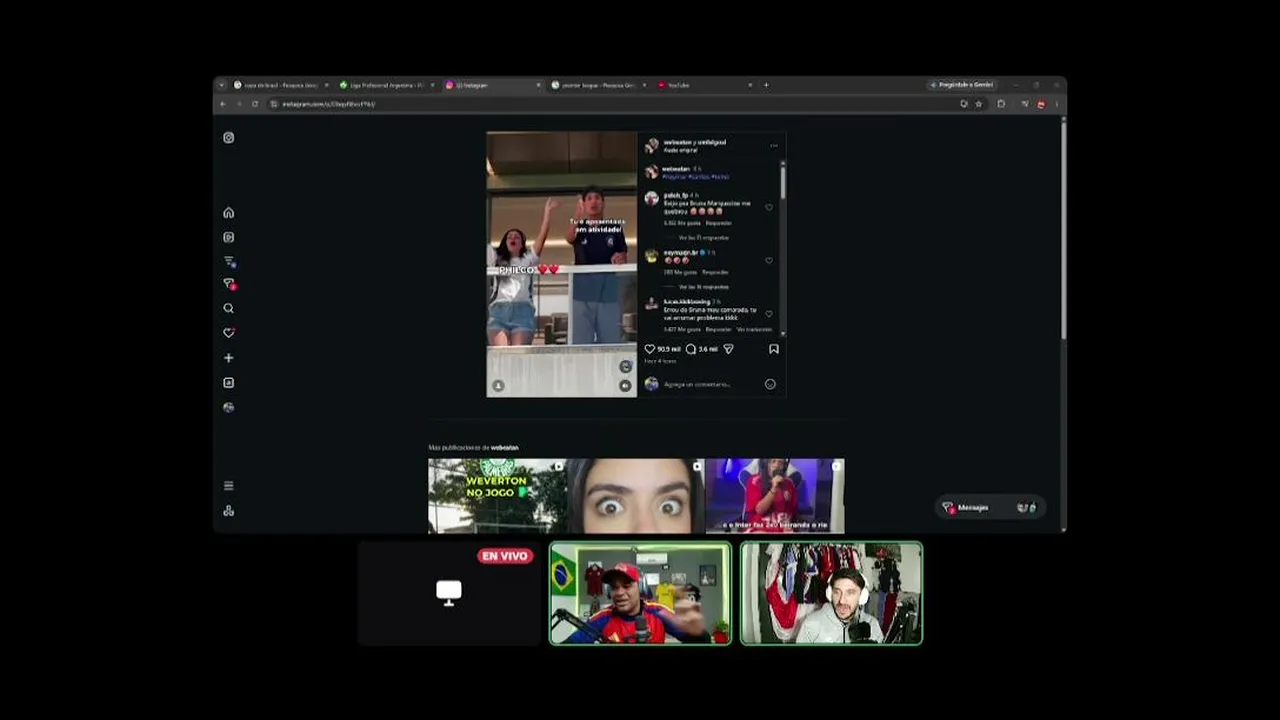Open Instagram search magnifier icon

tap(229, 309)
